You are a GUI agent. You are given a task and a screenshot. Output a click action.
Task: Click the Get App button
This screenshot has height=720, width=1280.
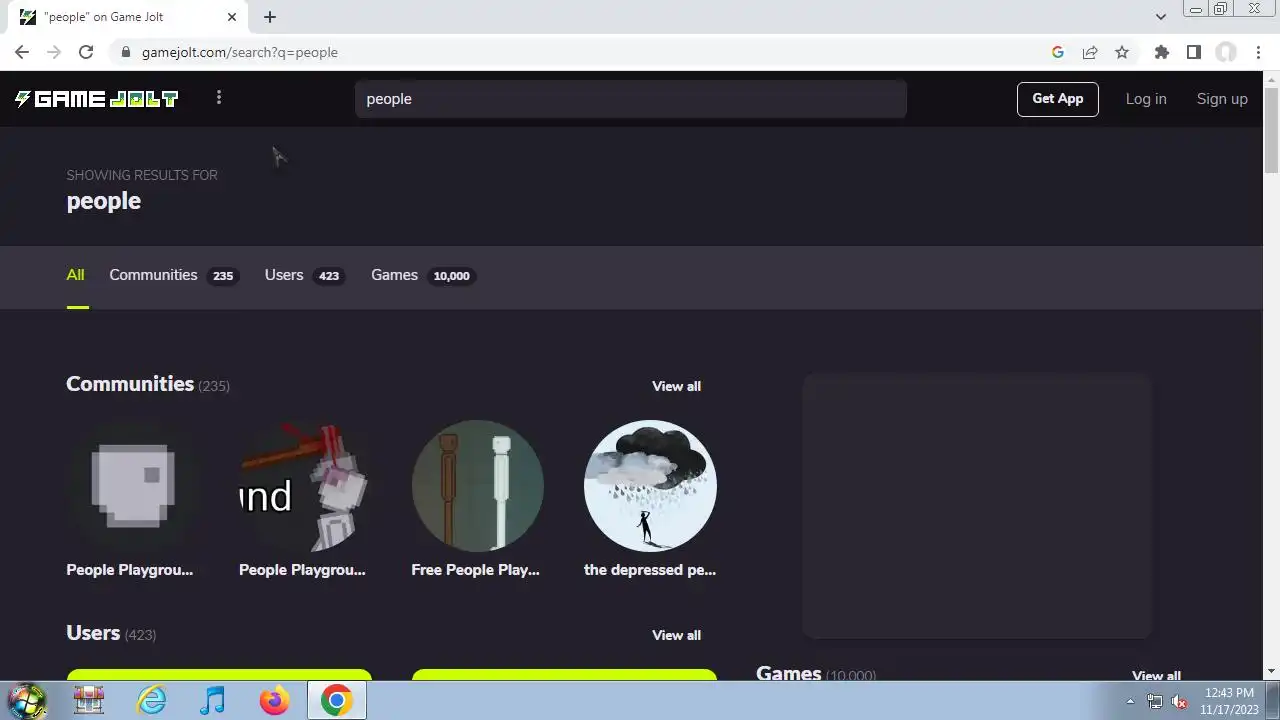click(1058, 99)
